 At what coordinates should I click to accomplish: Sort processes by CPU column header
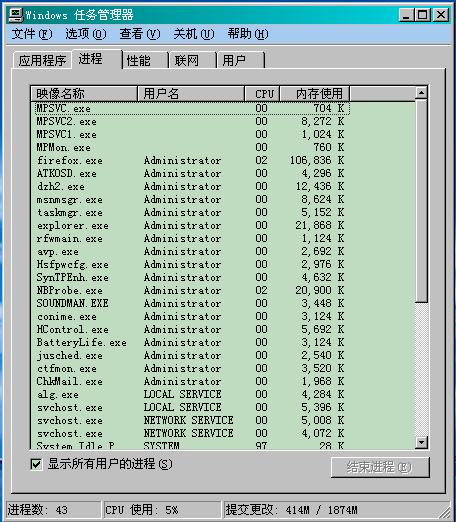tap(262, 93)
